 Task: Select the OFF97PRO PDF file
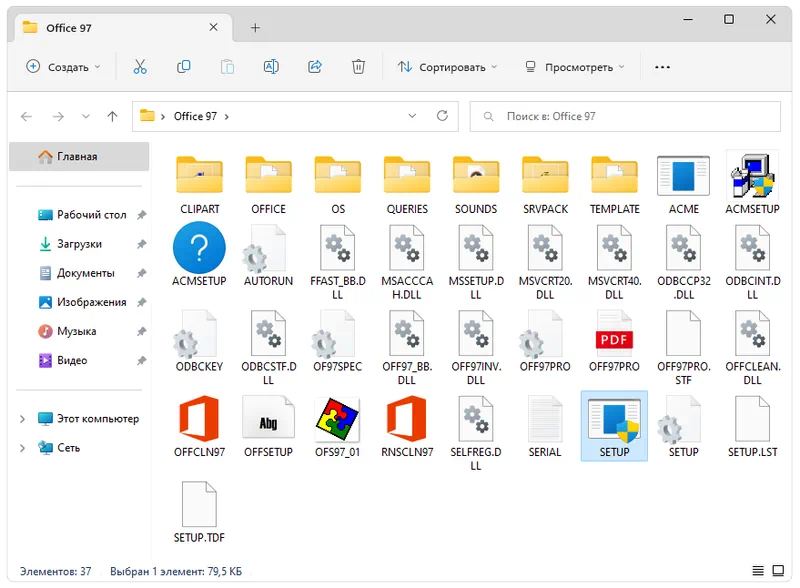point(614,342)
